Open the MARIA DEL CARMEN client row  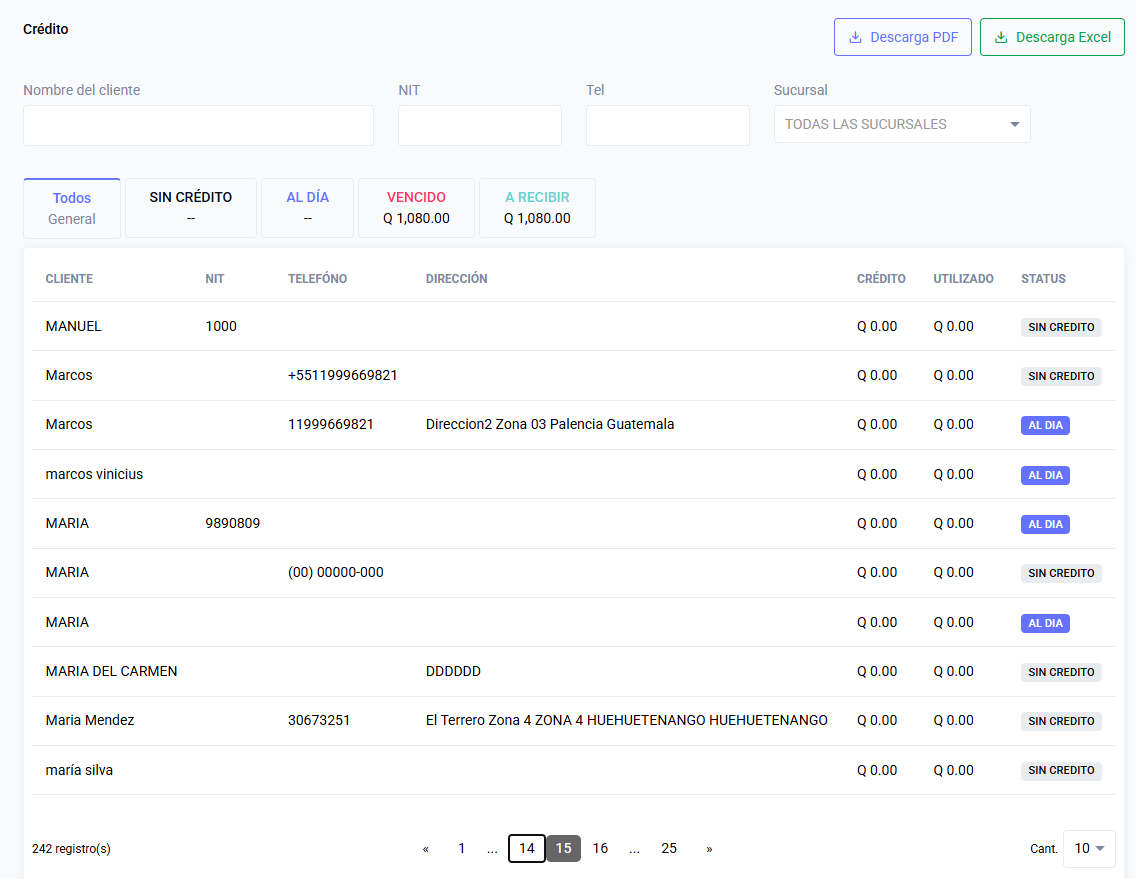574,672
